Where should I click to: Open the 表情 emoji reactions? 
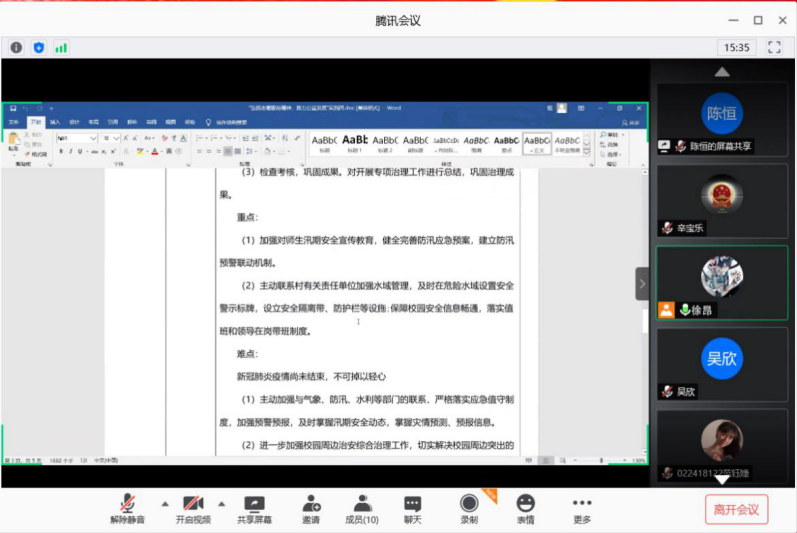coord(525,503)
